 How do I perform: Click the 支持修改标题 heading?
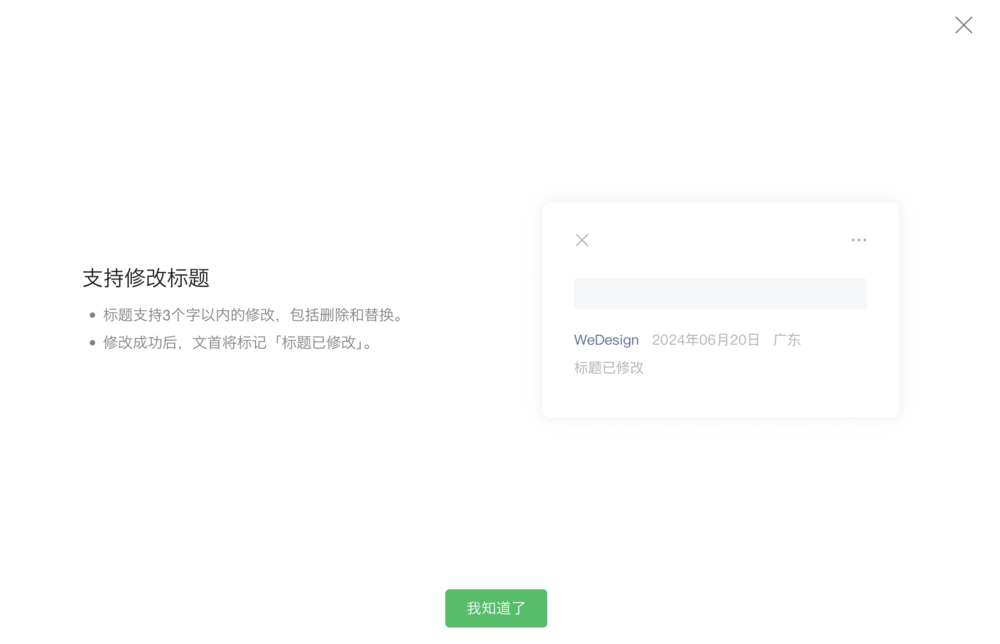(x=146, y=278)
